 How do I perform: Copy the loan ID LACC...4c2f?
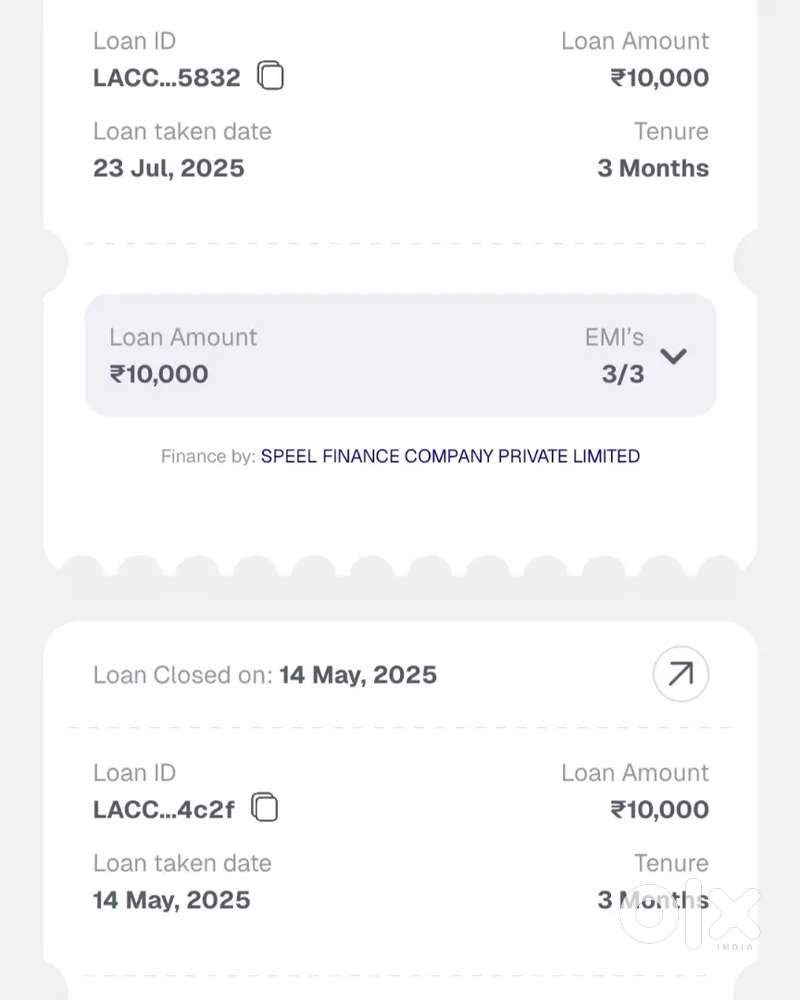pyautogui.click(x=264, y=807)
